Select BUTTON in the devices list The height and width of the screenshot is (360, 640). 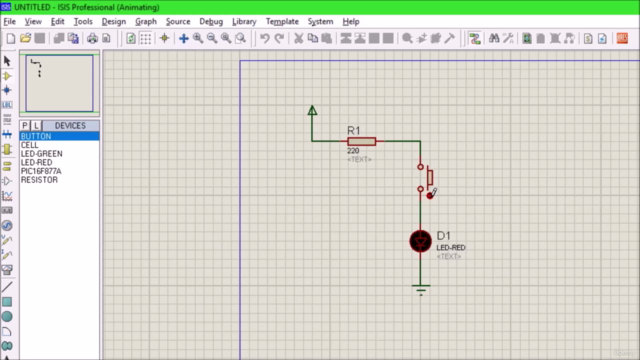59,136
